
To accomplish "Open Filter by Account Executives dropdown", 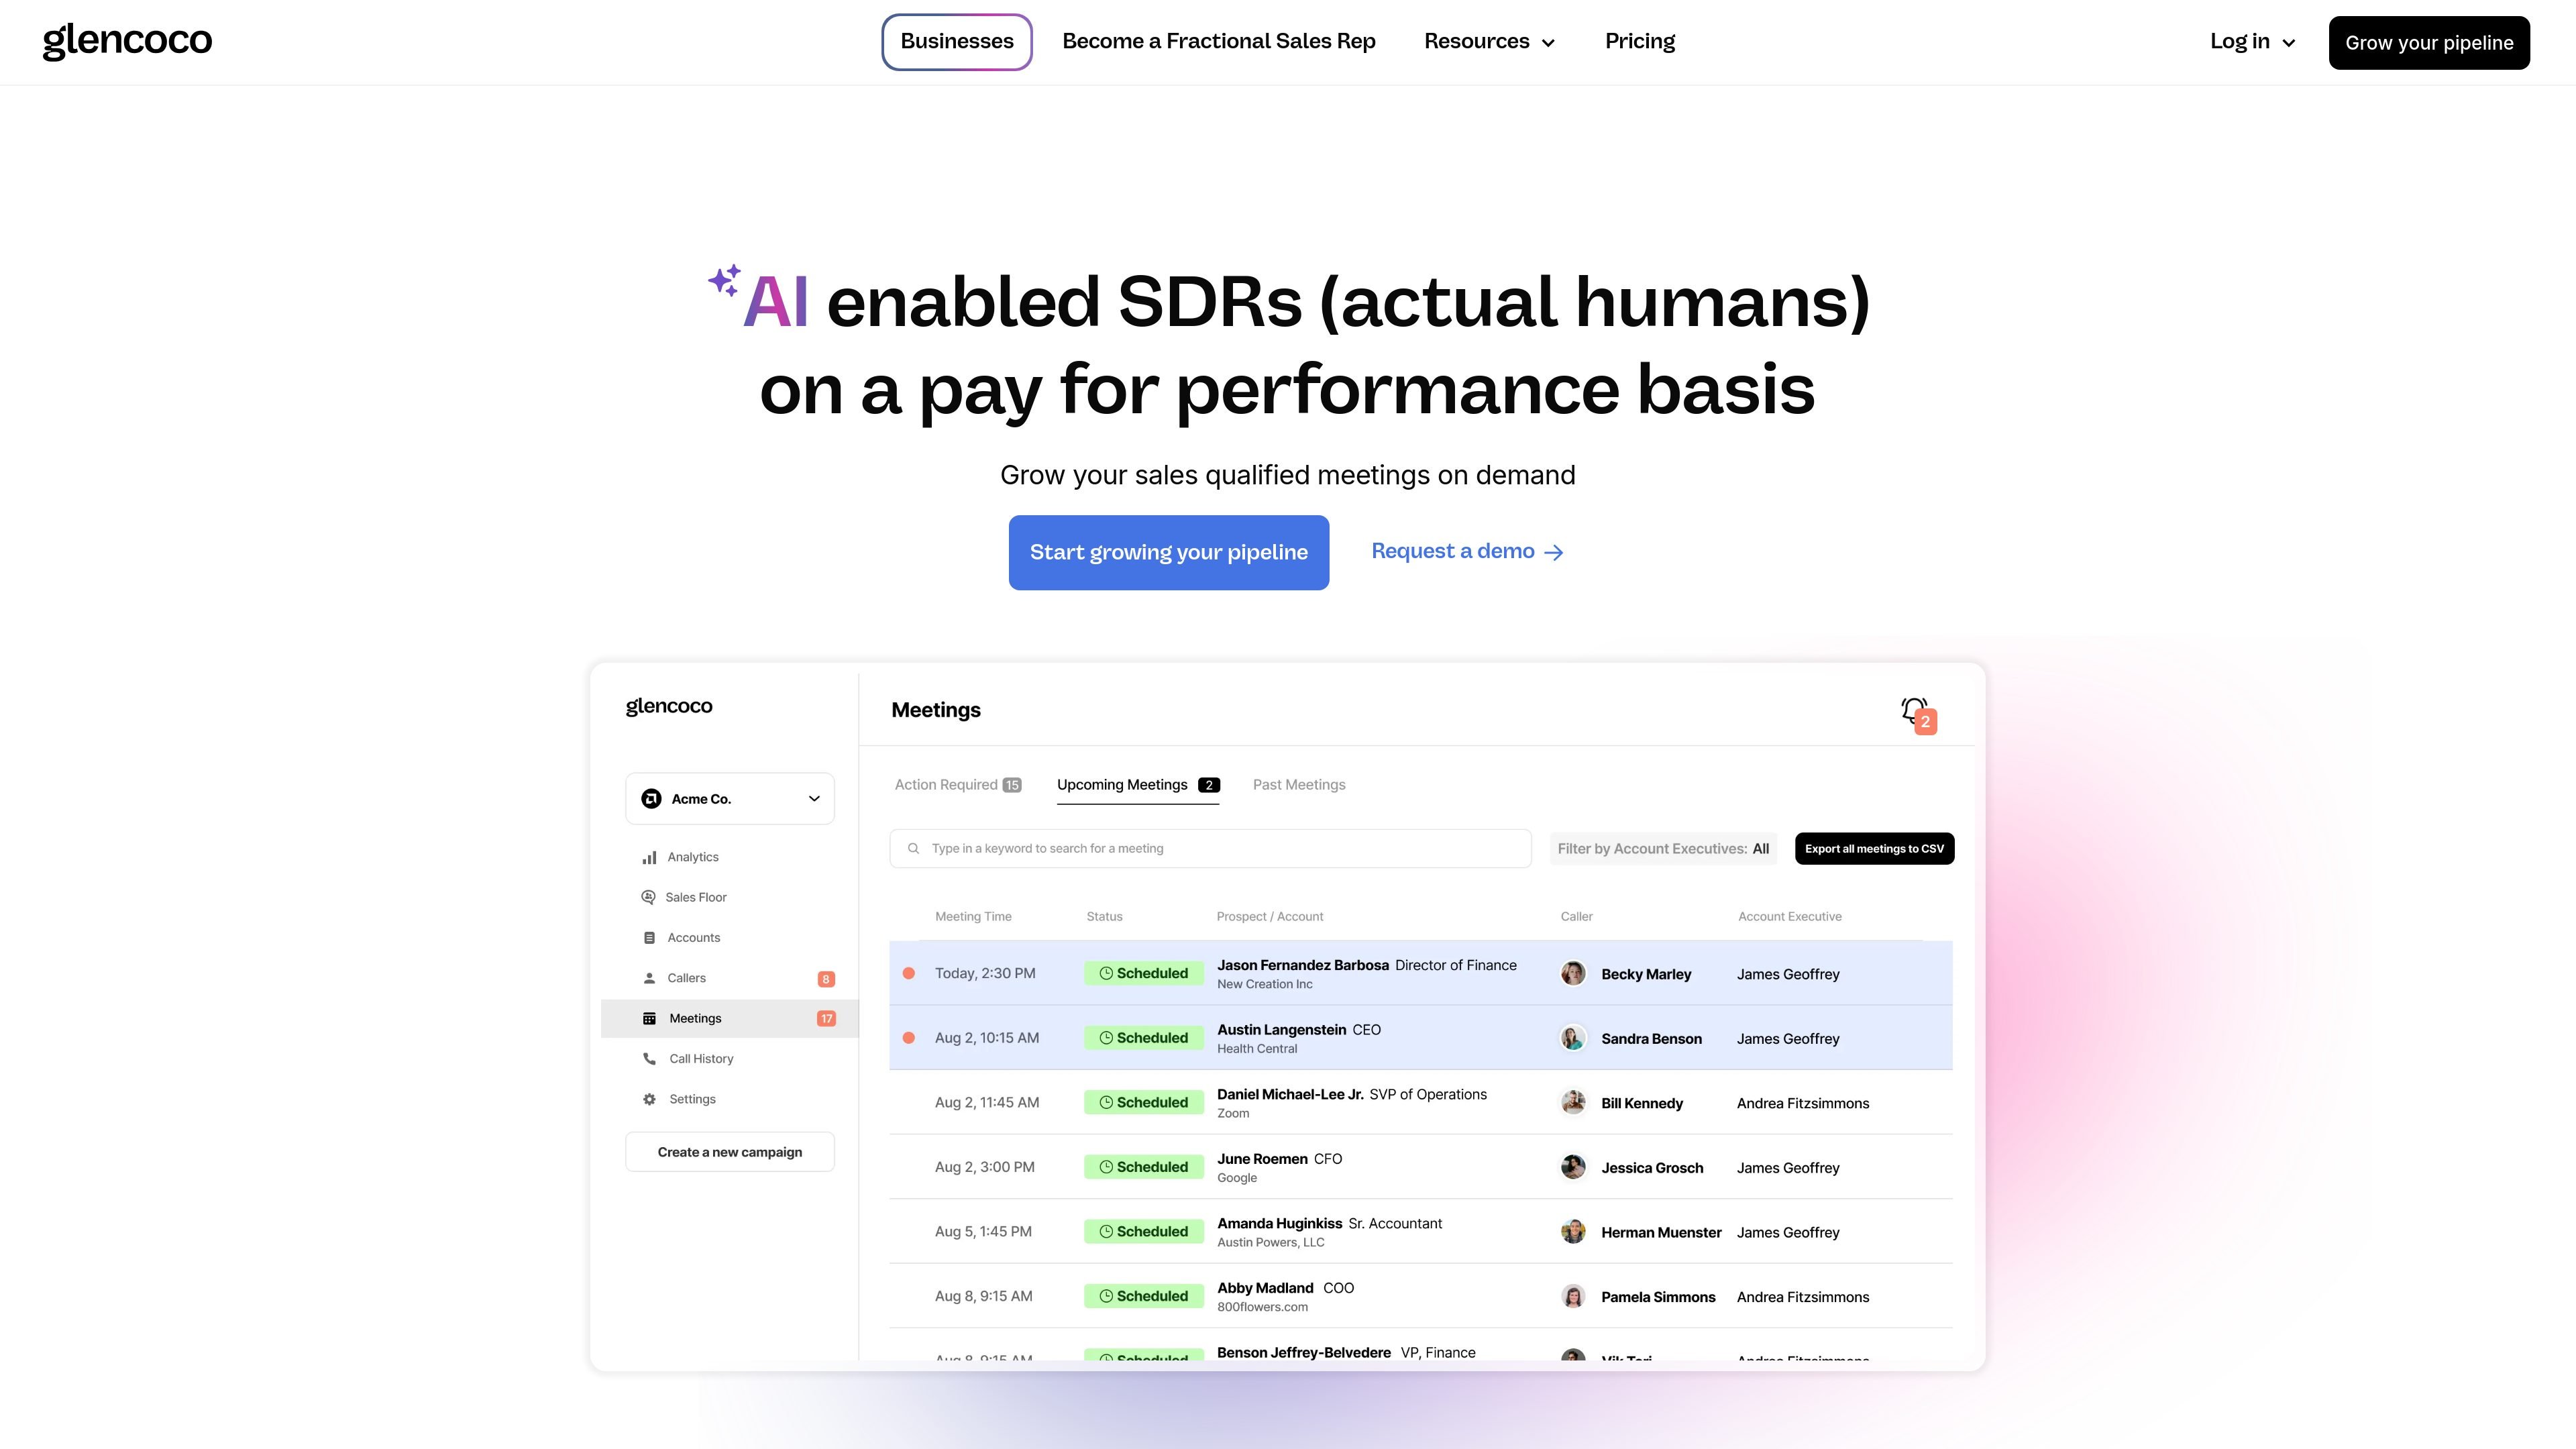I will point(1663,849).
